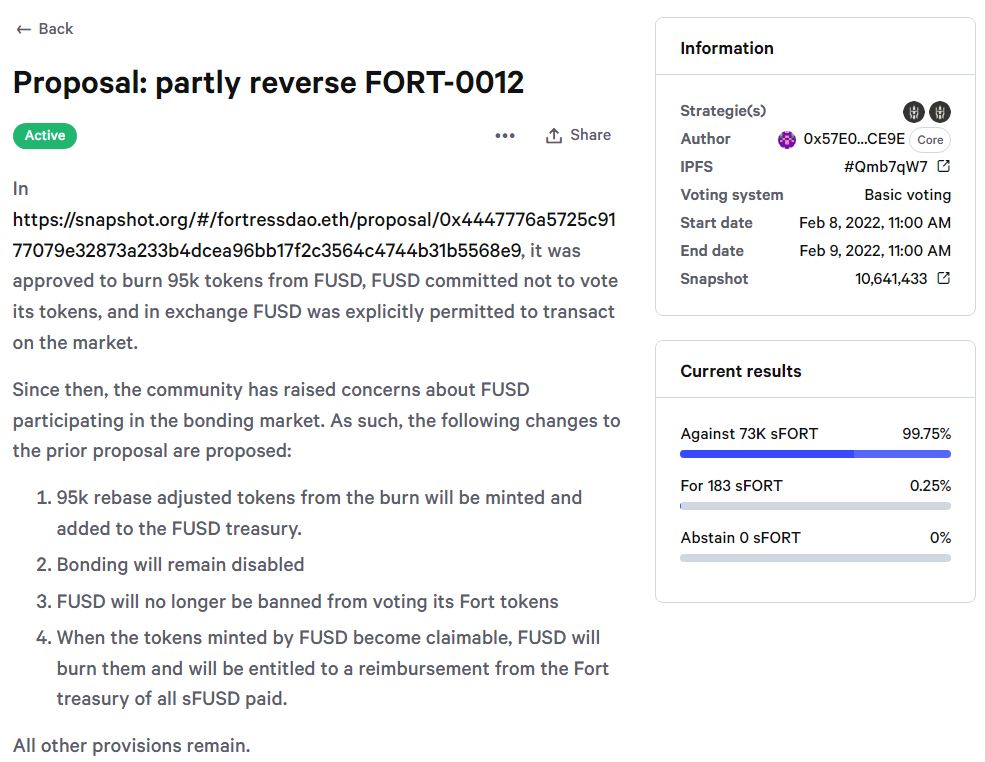Click the Share button
The width and height of the screenshot is (985, 762).
(x=578, y=135)
